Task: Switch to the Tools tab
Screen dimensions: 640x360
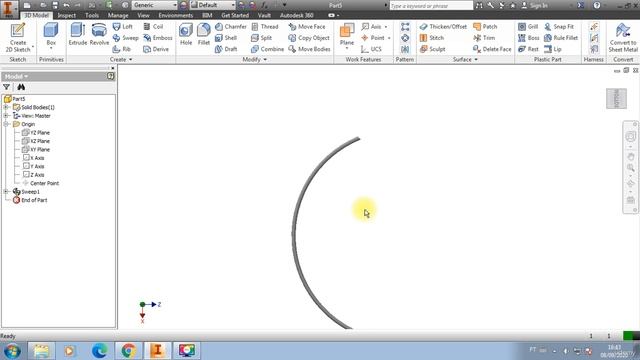Action: pyautogui.click(x=92, y=16)
